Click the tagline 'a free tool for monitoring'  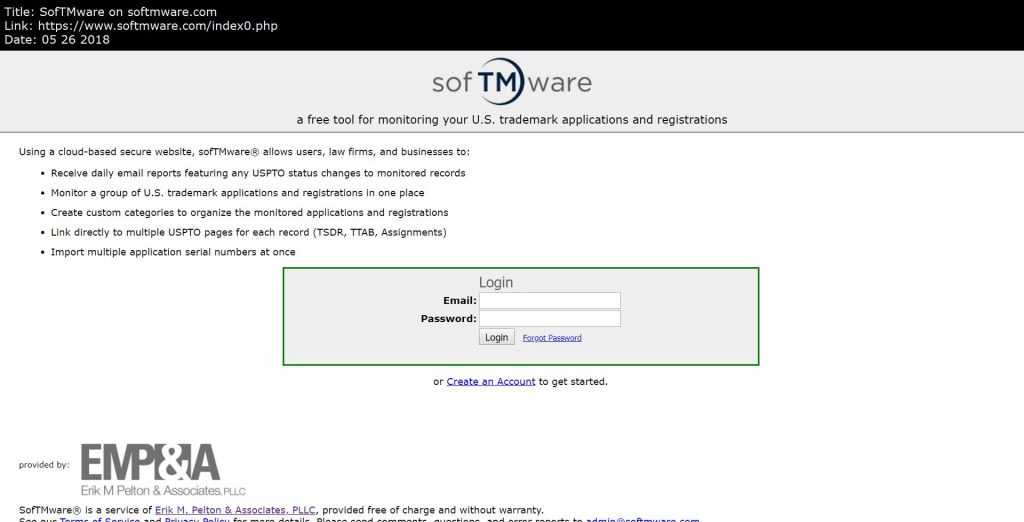[x=511, y=120]
